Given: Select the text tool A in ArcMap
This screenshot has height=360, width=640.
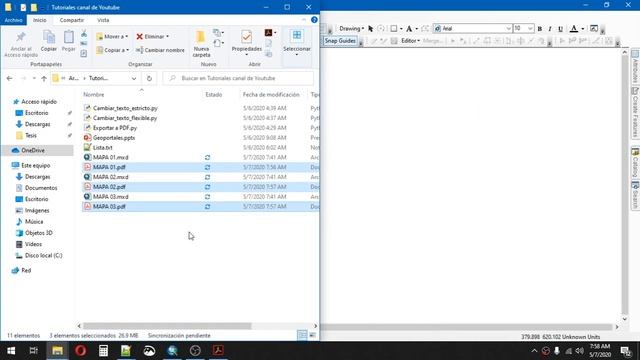Looking at the screenshot, I should tap(409, 29).
